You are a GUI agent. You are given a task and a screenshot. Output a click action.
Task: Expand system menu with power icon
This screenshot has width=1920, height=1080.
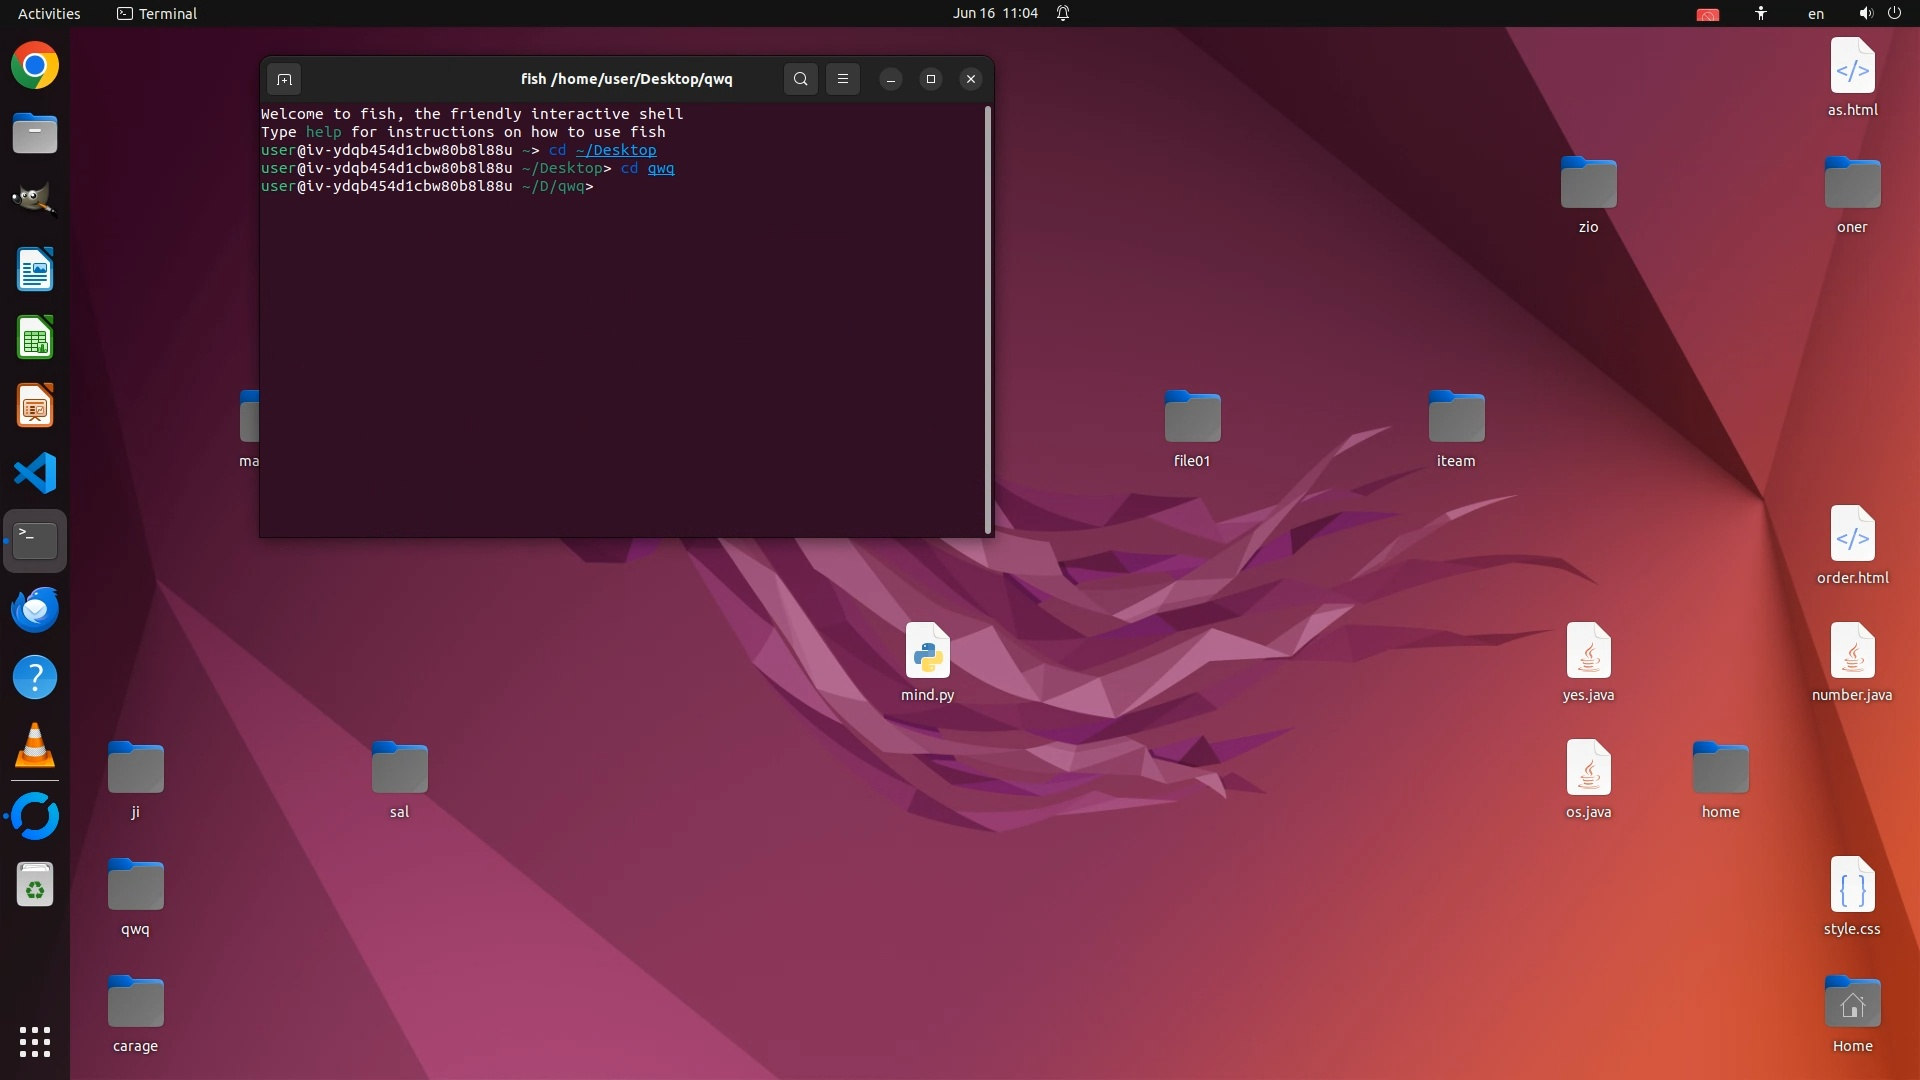pyautogui.click(x=1894, y=13)
